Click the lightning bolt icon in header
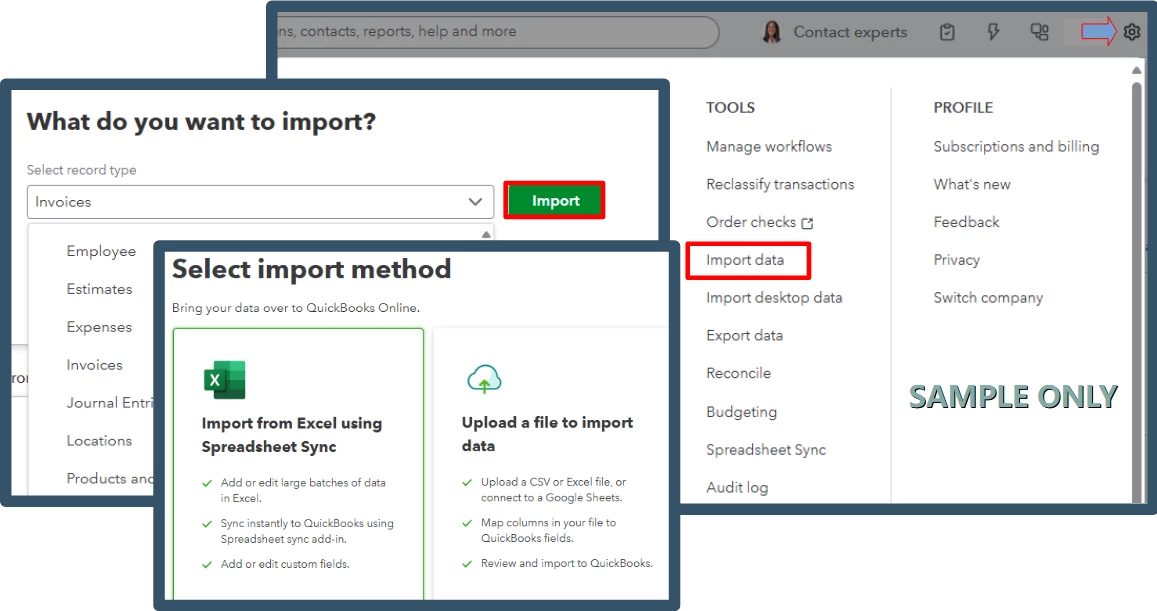Viewport: 1157px width, 611px height. tap(993, 32)
